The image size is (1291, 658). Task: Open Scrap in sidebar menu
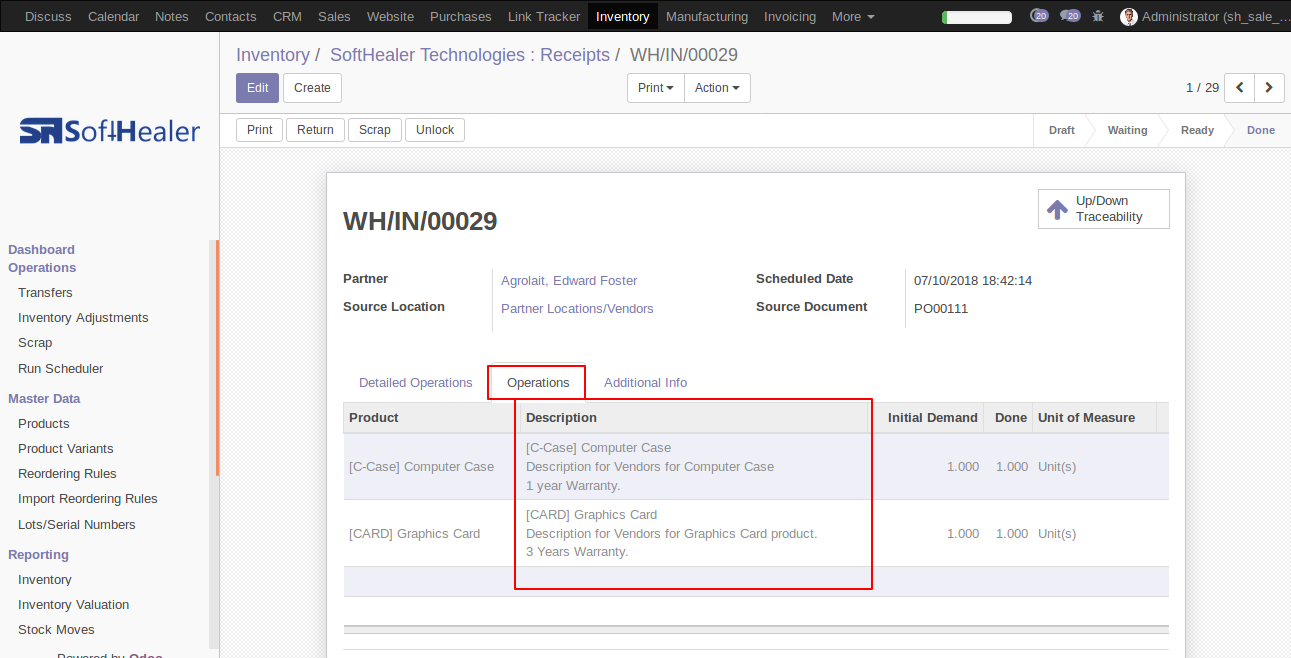(35, 343)
